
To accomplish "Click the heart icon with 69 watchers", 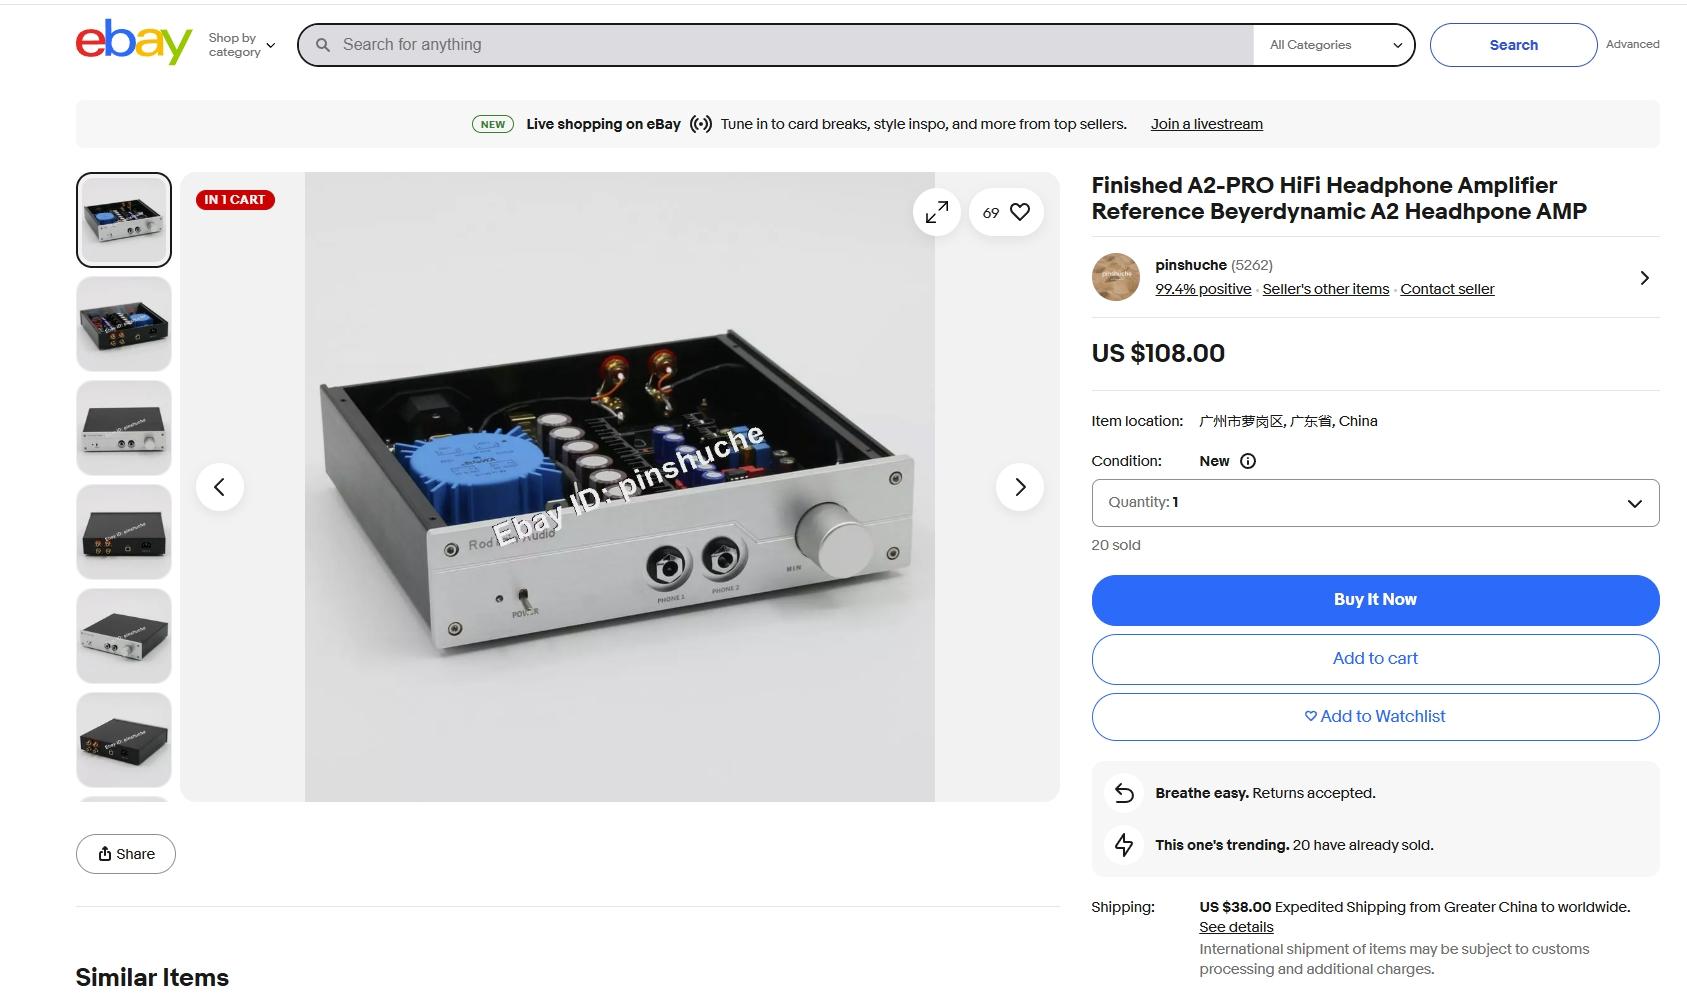I will pyautogui.click(x=1006, y=212).
